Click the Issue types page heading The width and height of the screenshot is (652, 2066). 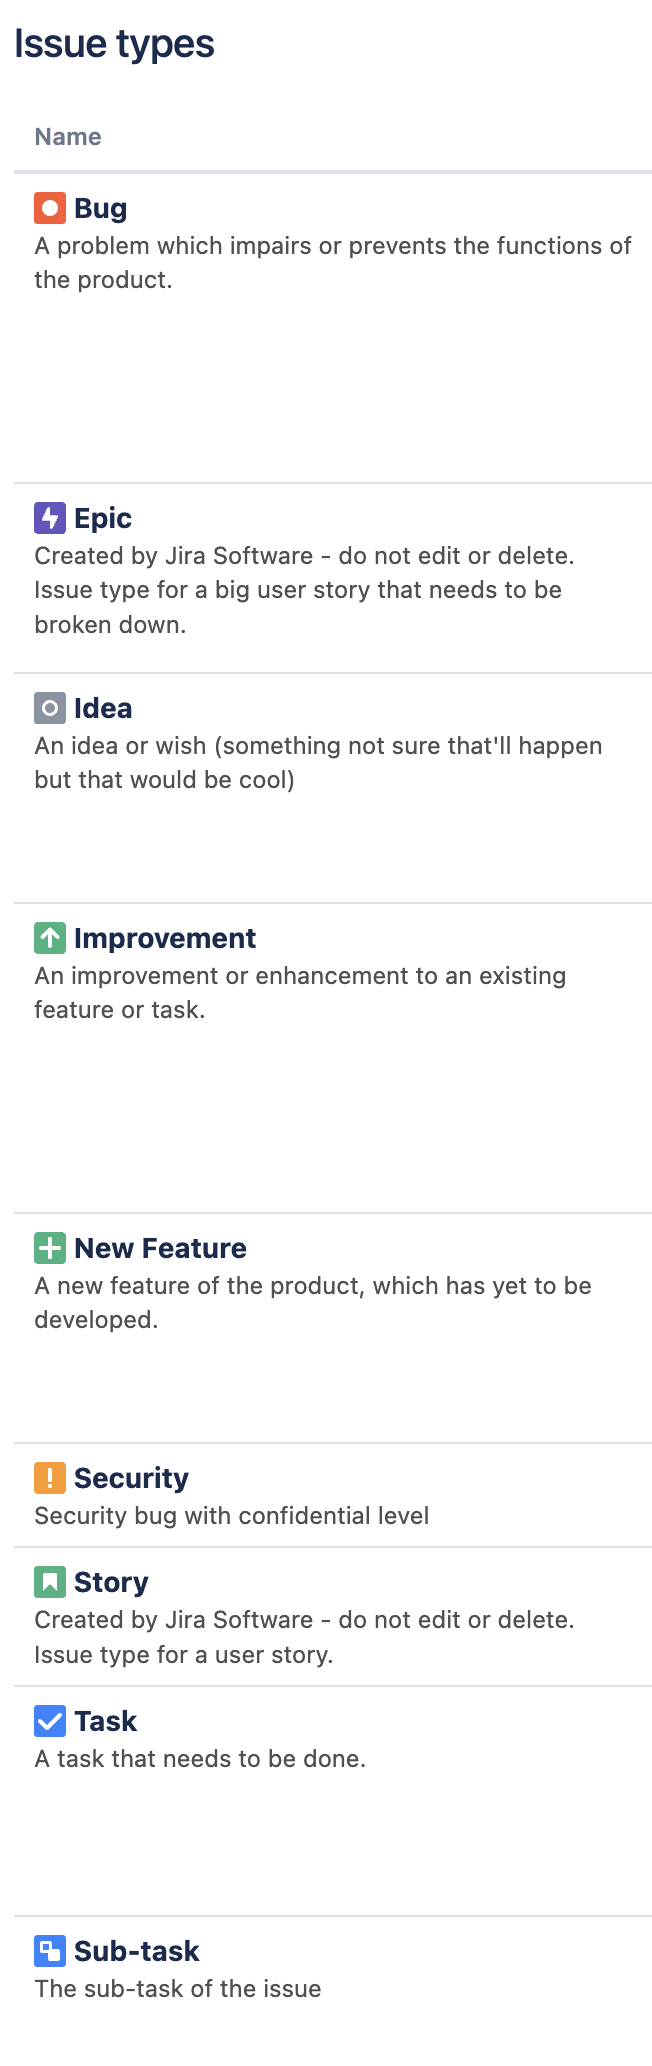point(114,44)
